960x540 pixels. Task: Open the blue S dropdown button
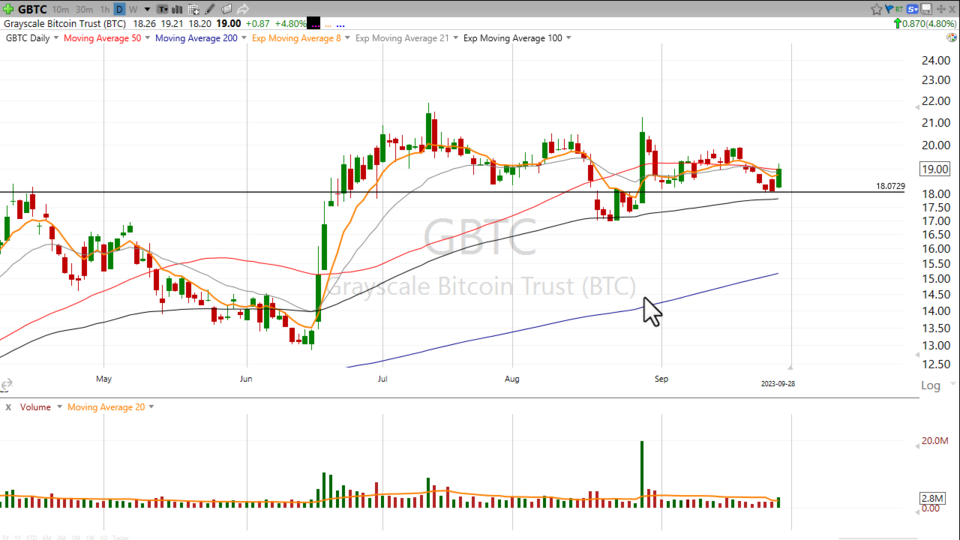pyautogui.click(x=913, y=9)
